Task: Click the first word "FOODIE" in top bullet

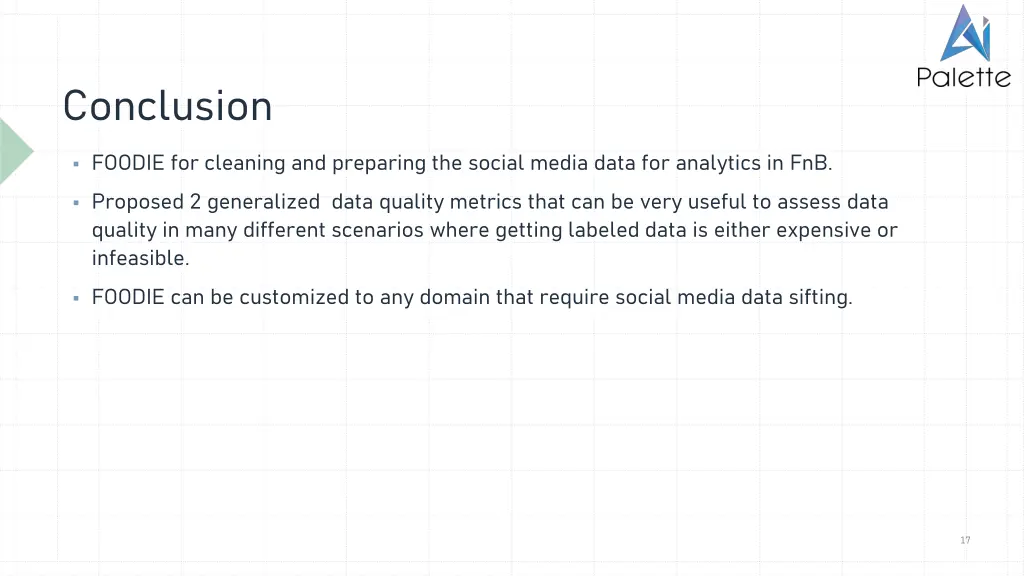Action: (x=128, y=163)
